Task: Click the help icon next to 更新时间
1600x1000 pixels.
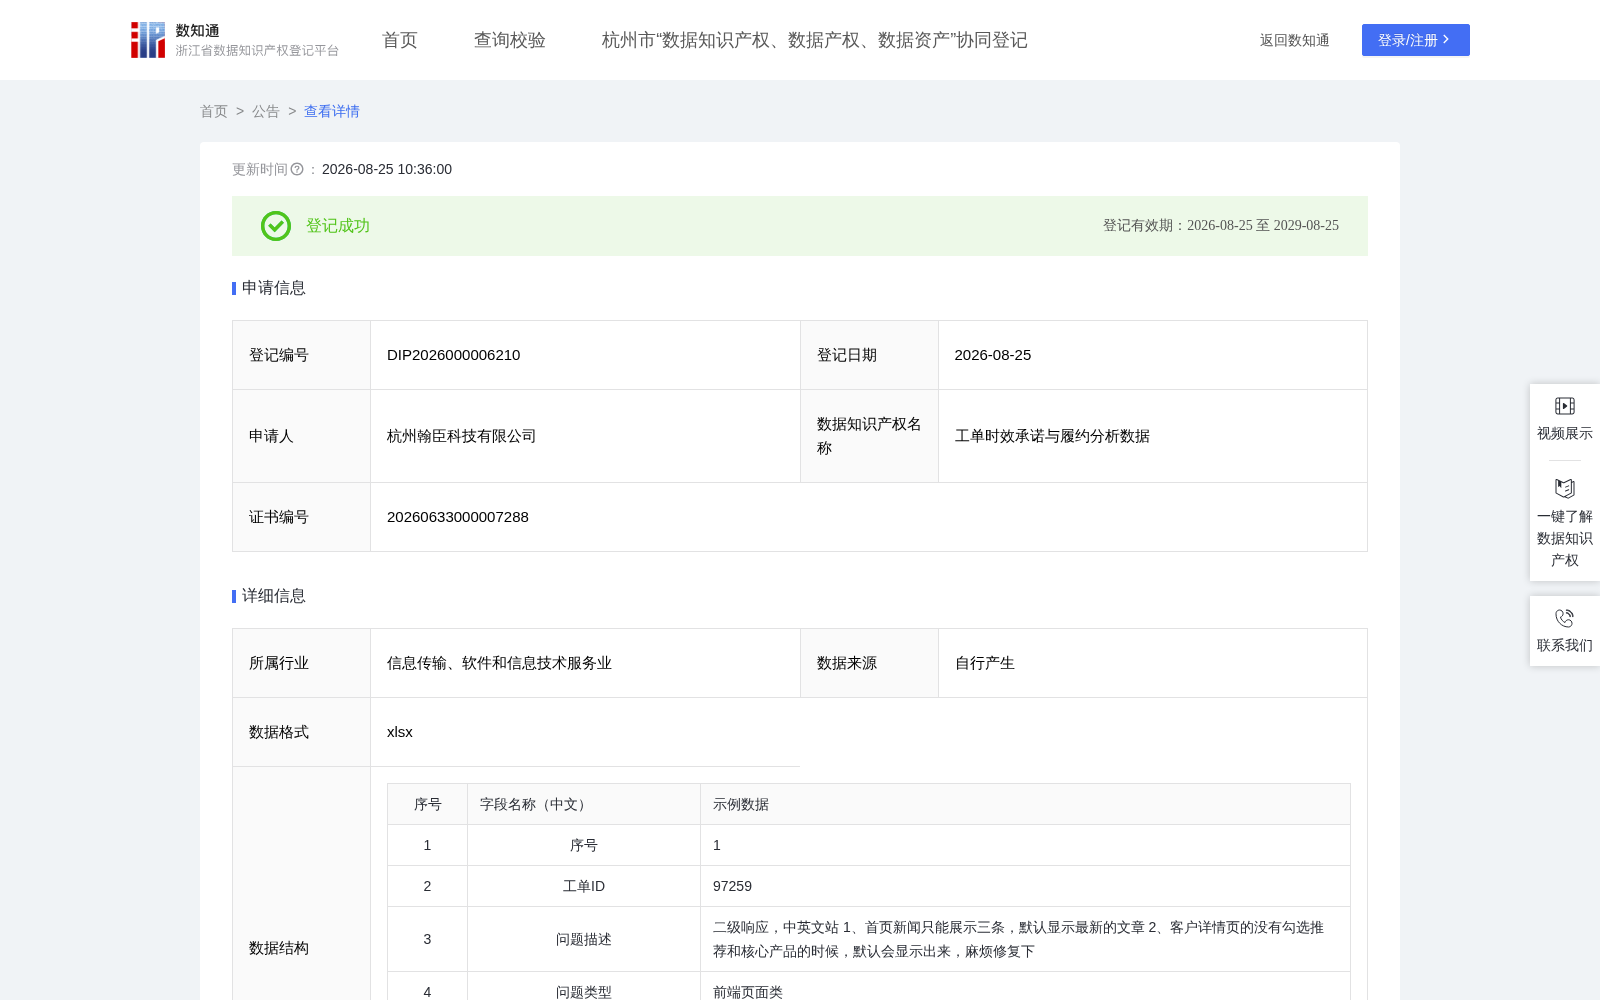Action: click(297, 169)
